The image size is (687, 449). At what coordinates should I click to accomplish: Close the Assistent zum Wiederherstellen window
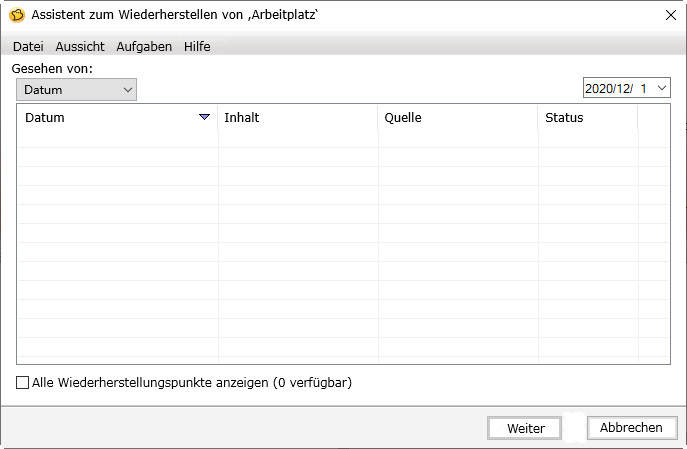click(669, 15)
